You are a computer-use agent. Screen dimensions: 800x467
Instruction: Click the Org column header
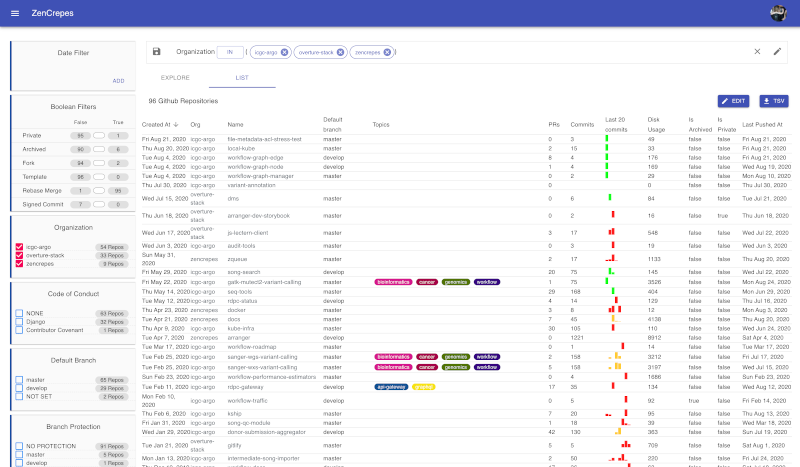click(195, 125)
